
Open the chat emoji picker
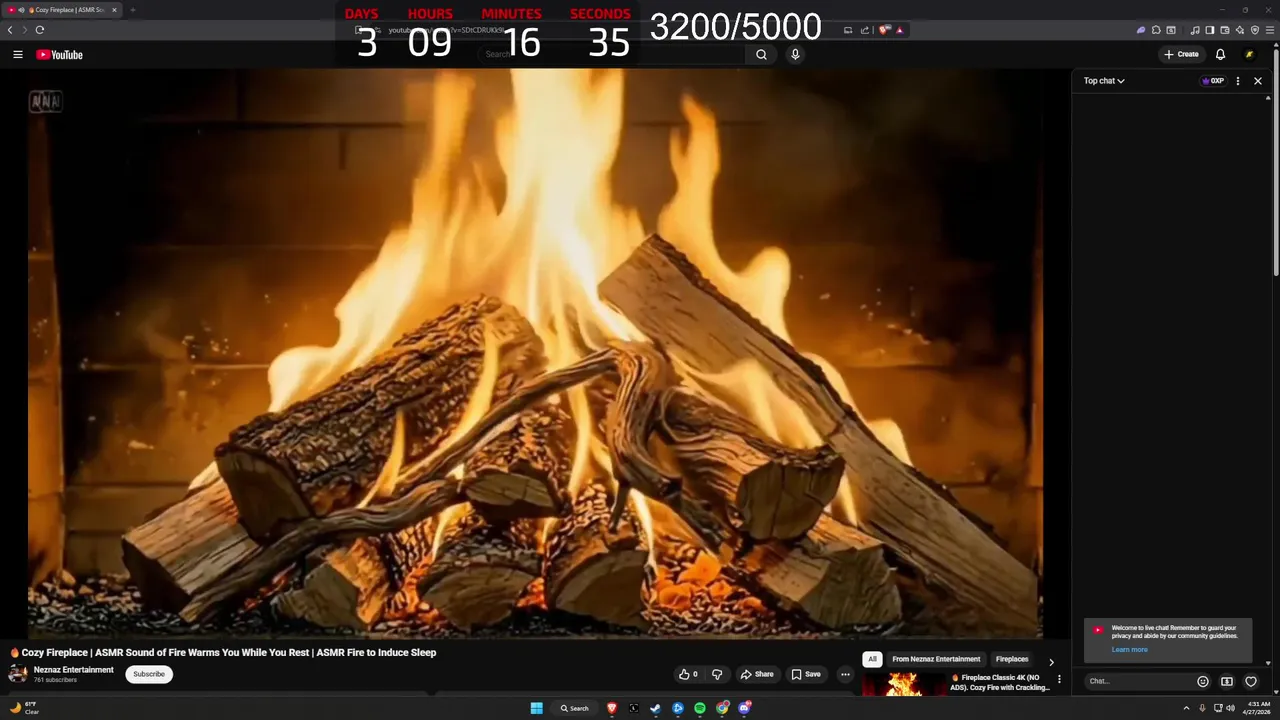1203,681
